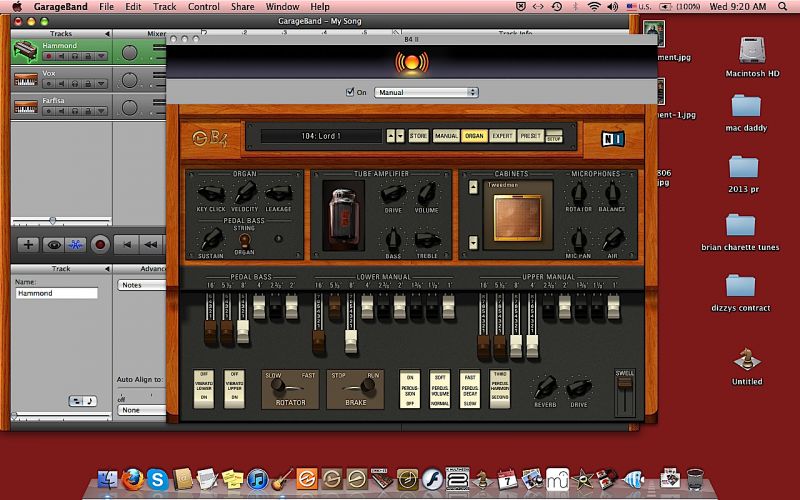Open the Share menu
Viewport: 800px width, 500px height.
pyautogui.click(x=242, y=7)
